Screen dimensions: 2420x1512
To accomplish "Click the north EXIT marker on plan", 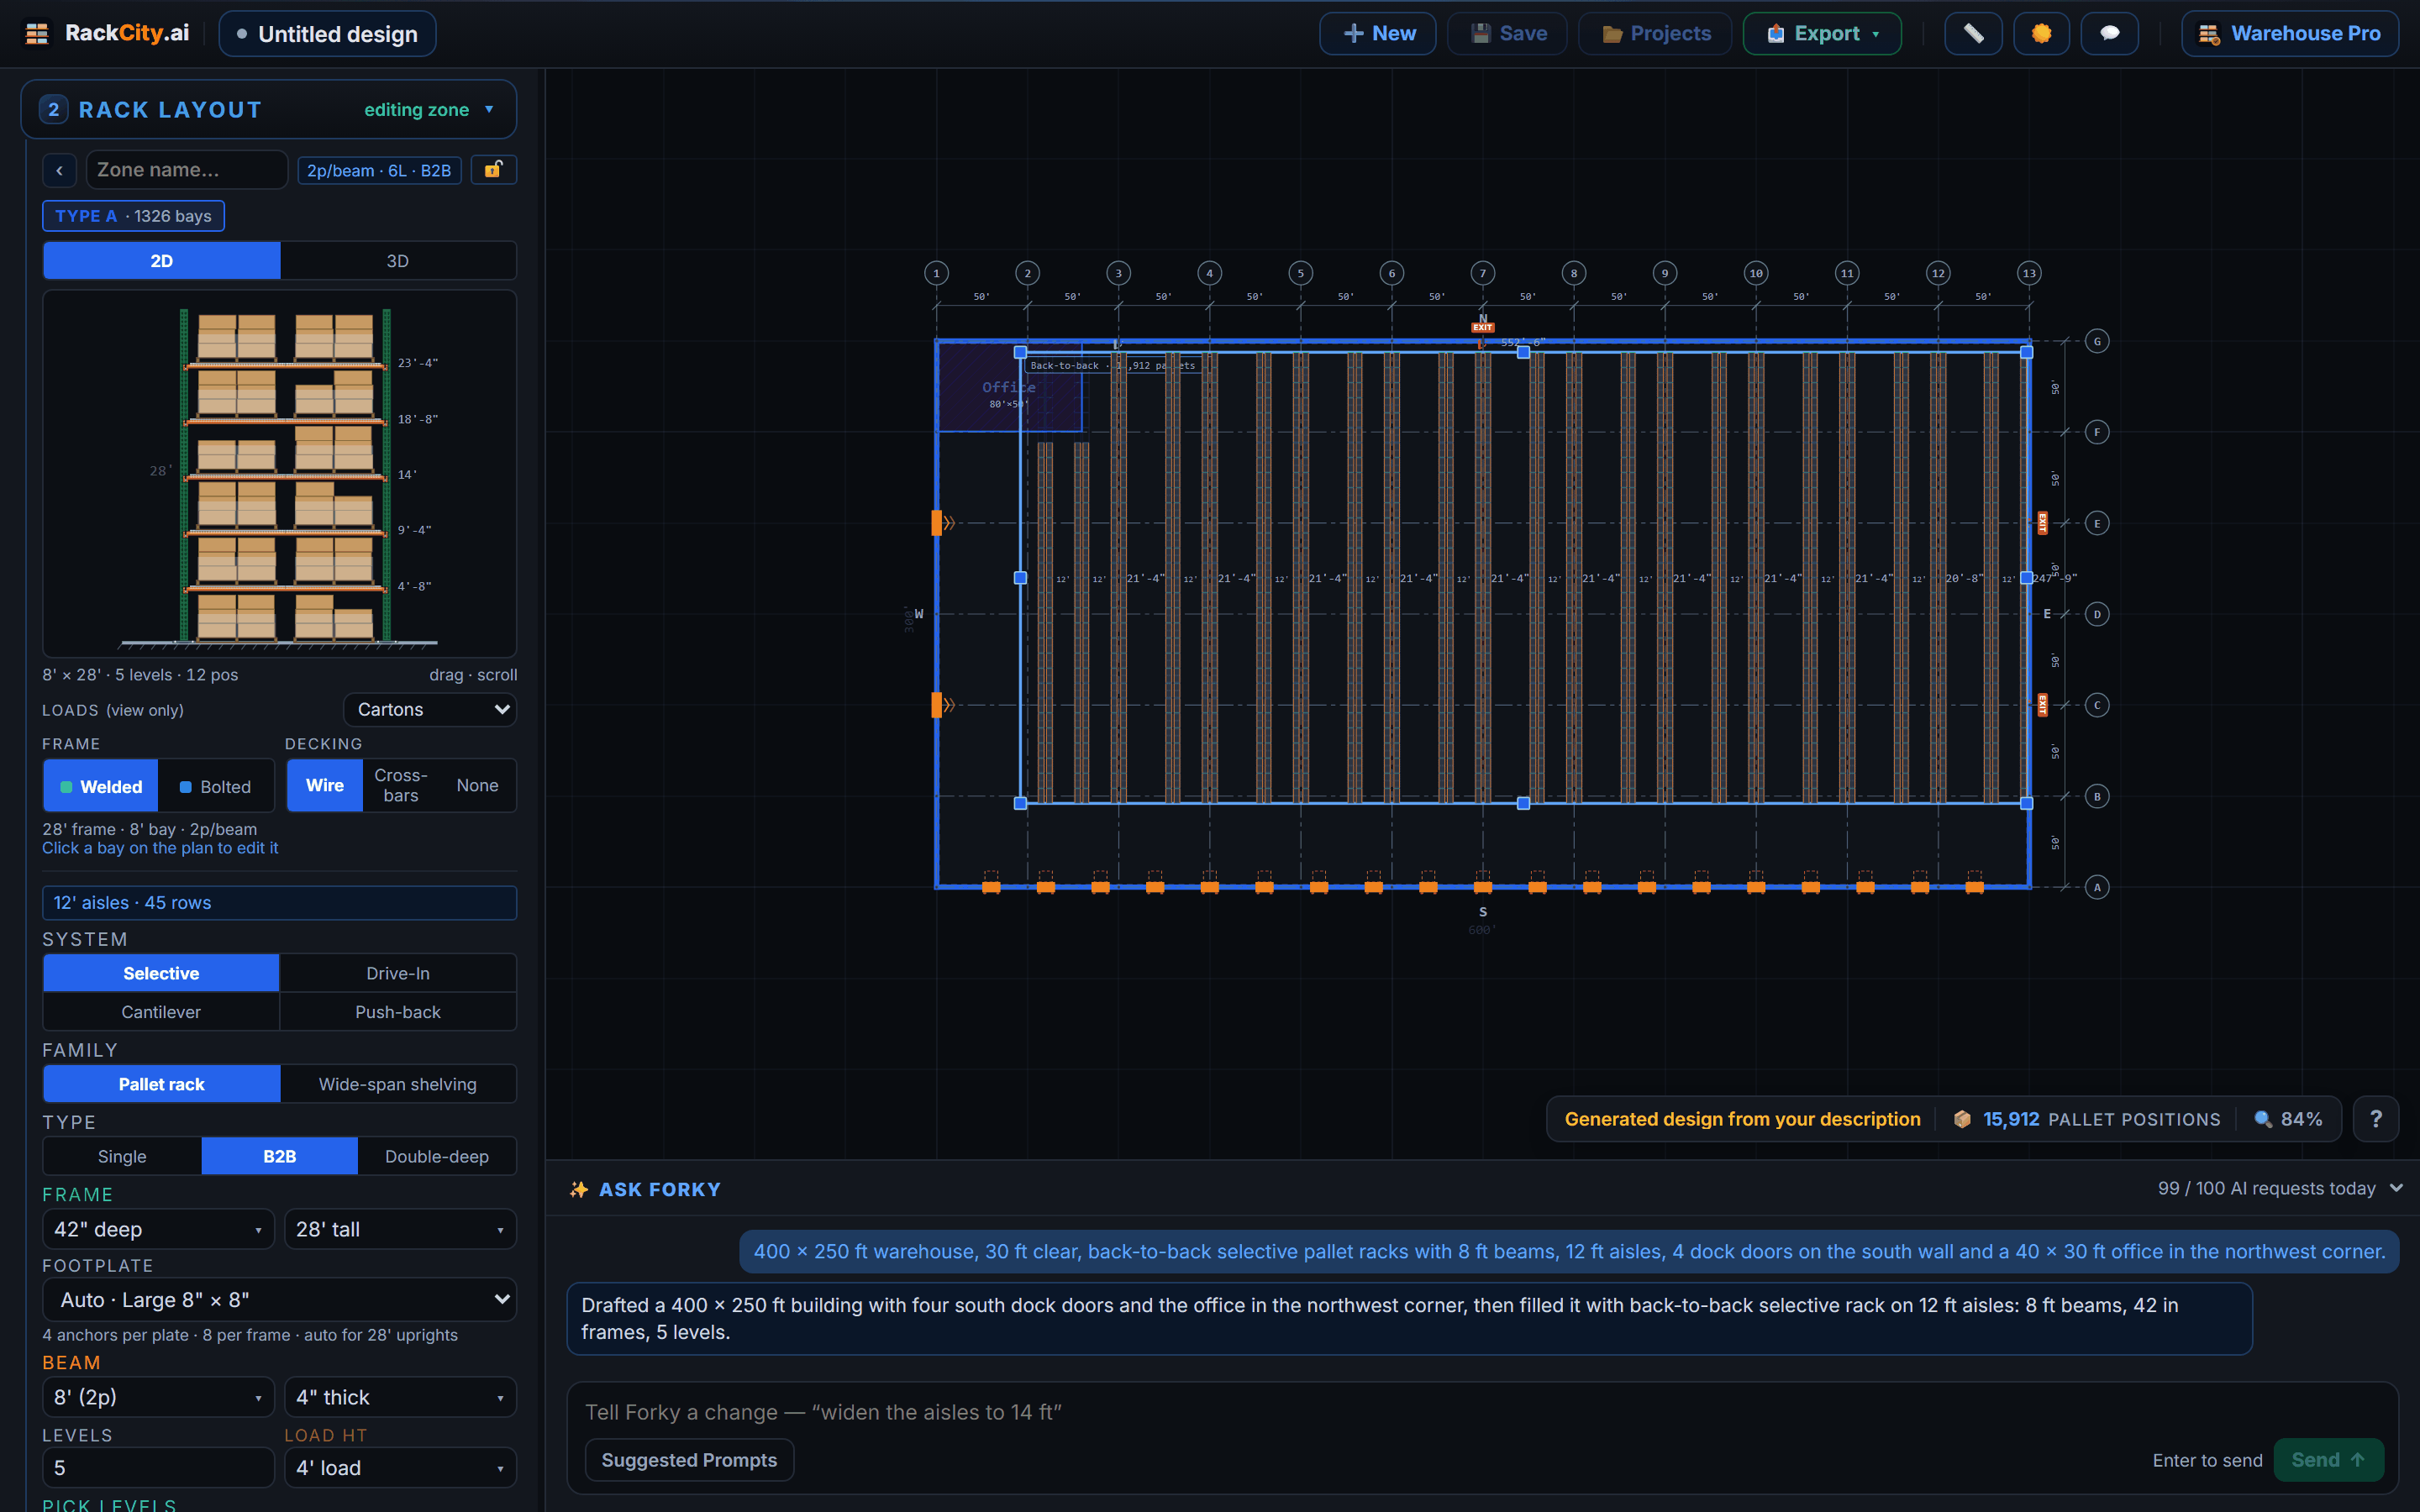I will tap(1482, 327).
